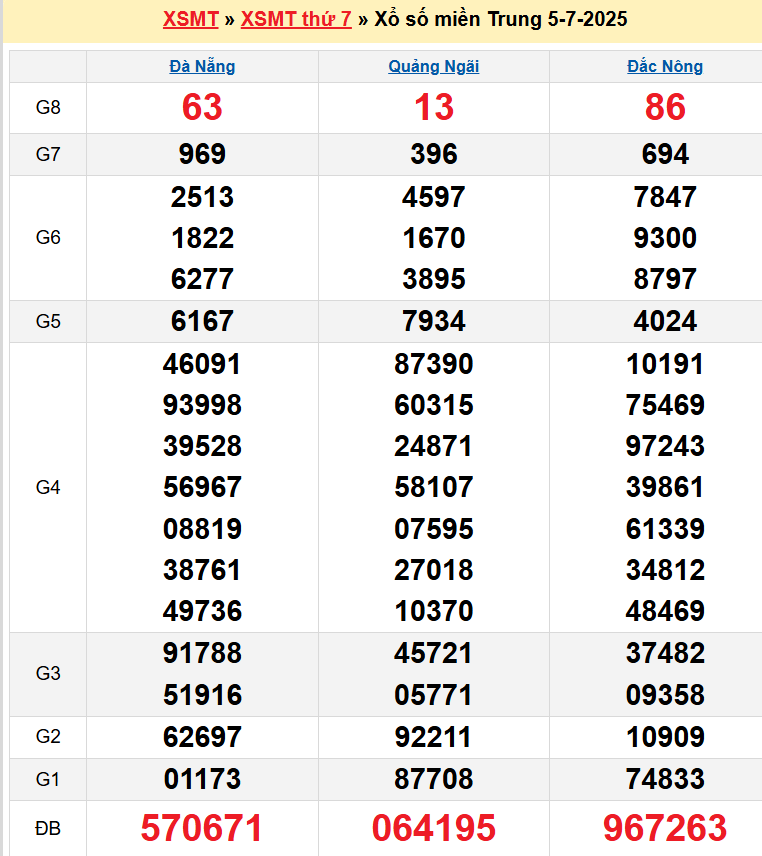Click Đắc Nông G8 result 86
The image size is (762, 856).
pos(665,107)
